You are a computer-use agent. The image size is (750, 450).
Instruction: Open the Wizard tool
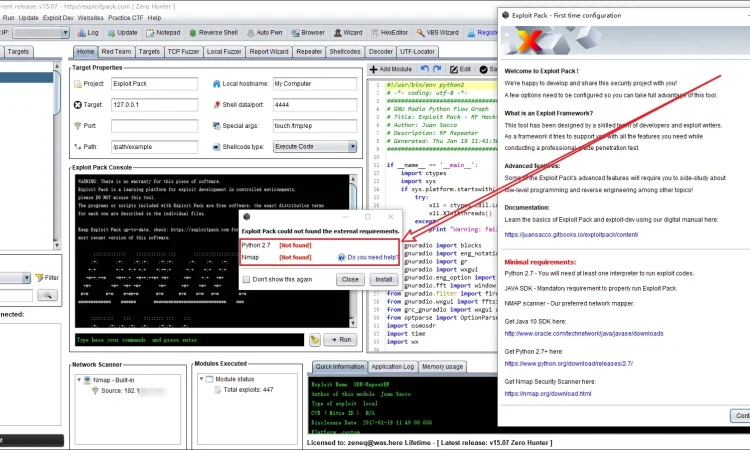pos(348,33)
